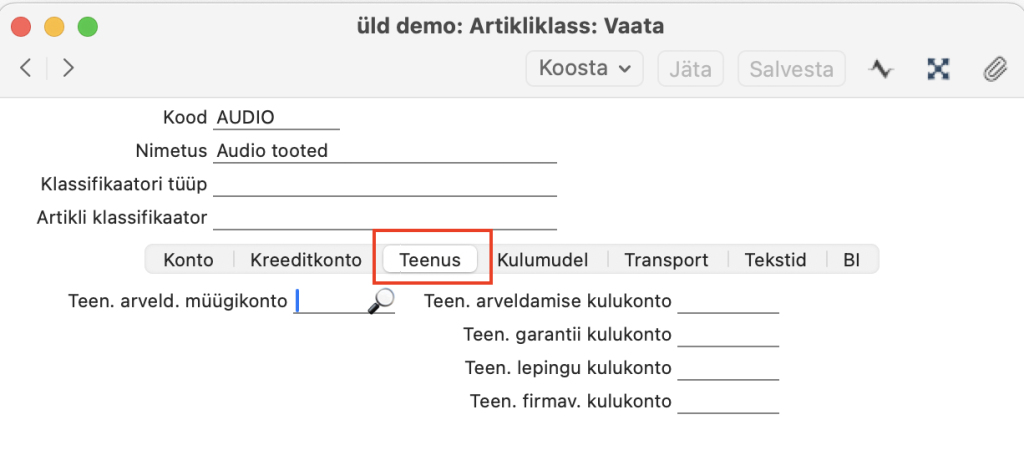Screen dimensions: 1024x450
Task: Switch to the Konto tab
Action: [x=189, y=260]
